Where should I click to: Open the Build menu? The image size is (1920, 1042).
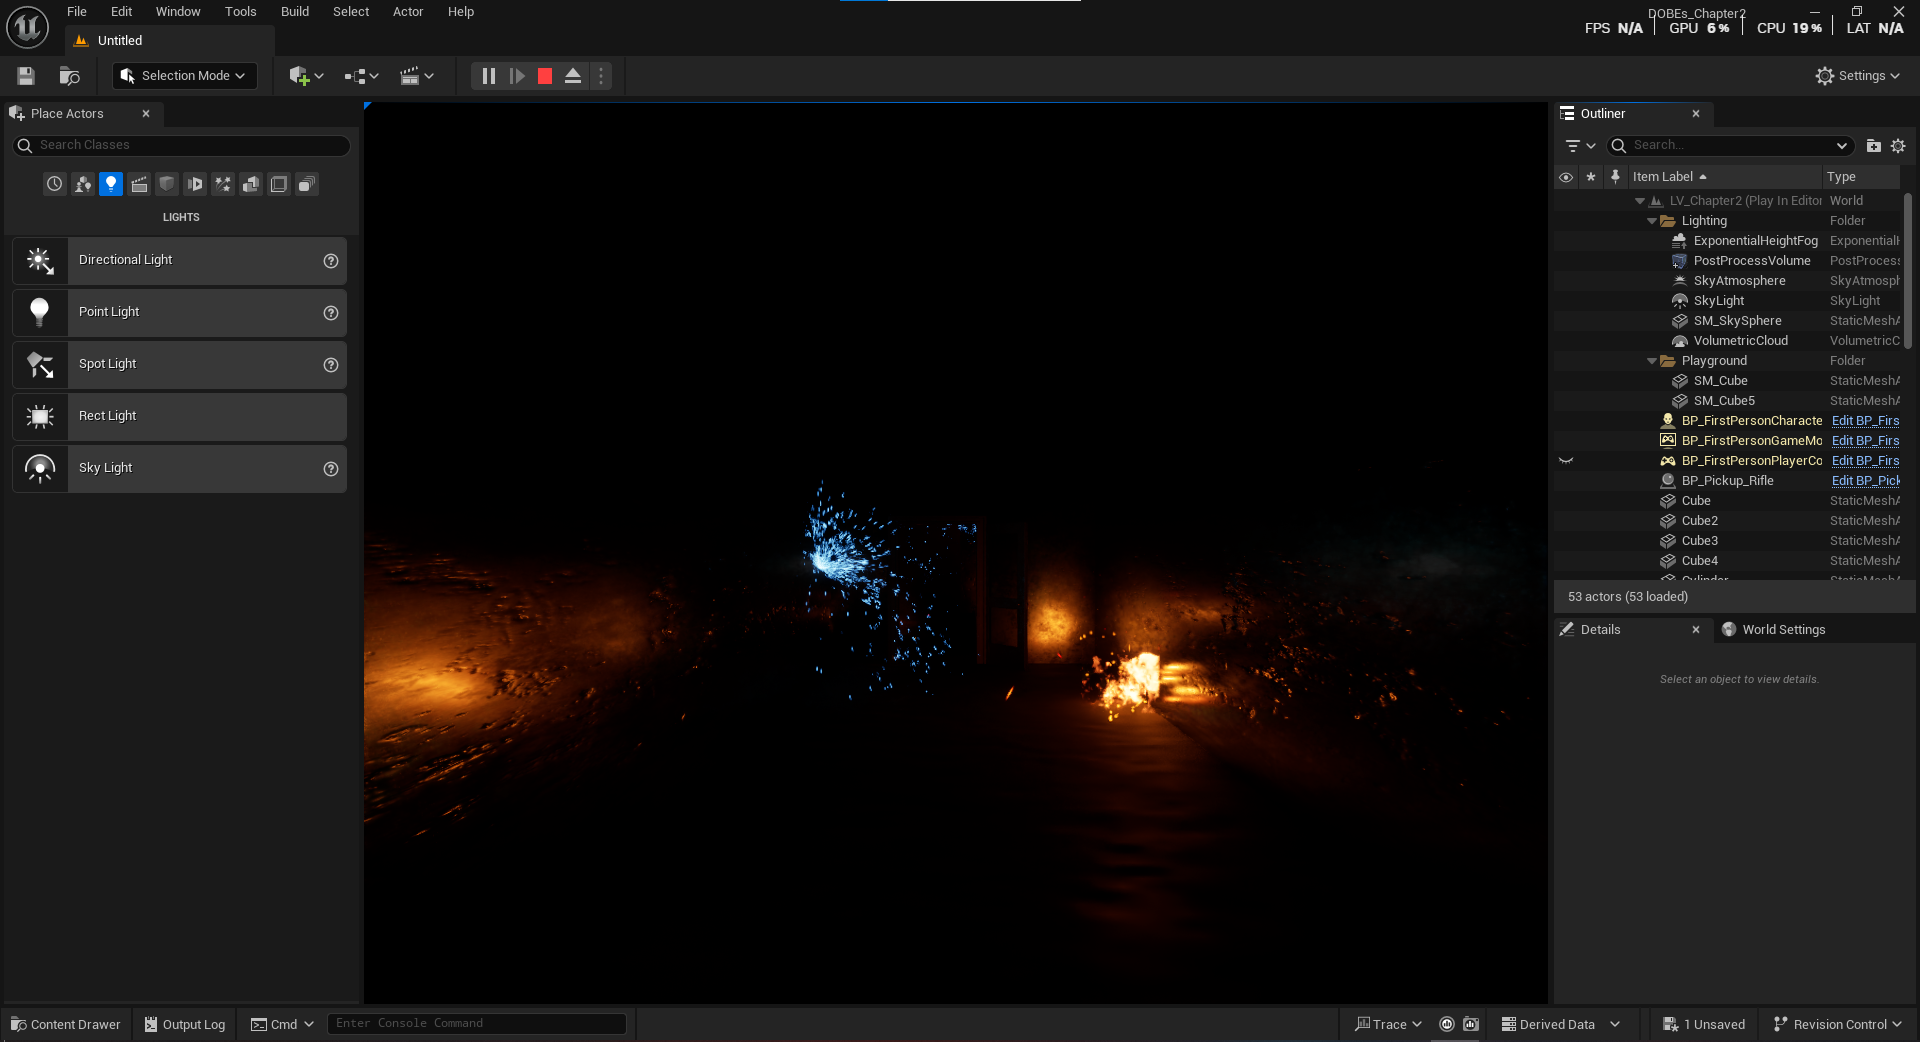pos(295,12)
